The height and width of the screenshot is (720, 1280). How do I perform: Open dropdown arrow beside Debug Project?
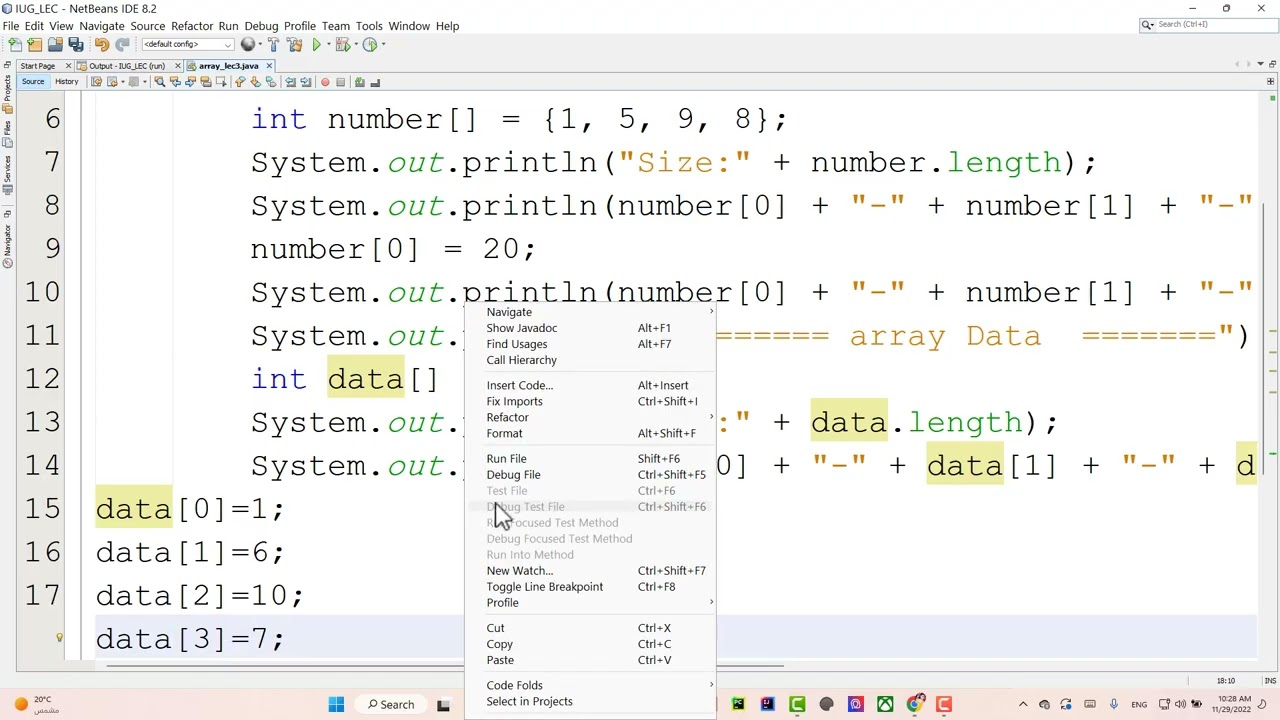356,45
